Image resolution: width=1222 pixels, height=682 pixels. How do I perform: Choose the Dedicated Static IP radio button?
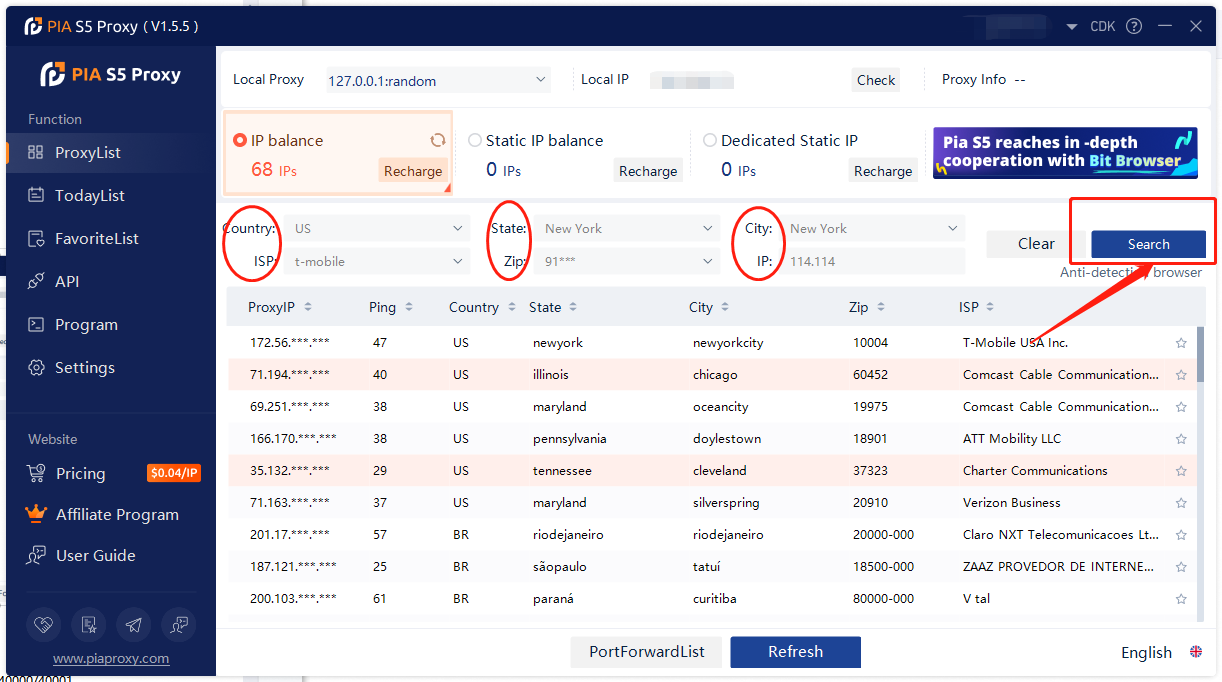[x=710, y=141]
